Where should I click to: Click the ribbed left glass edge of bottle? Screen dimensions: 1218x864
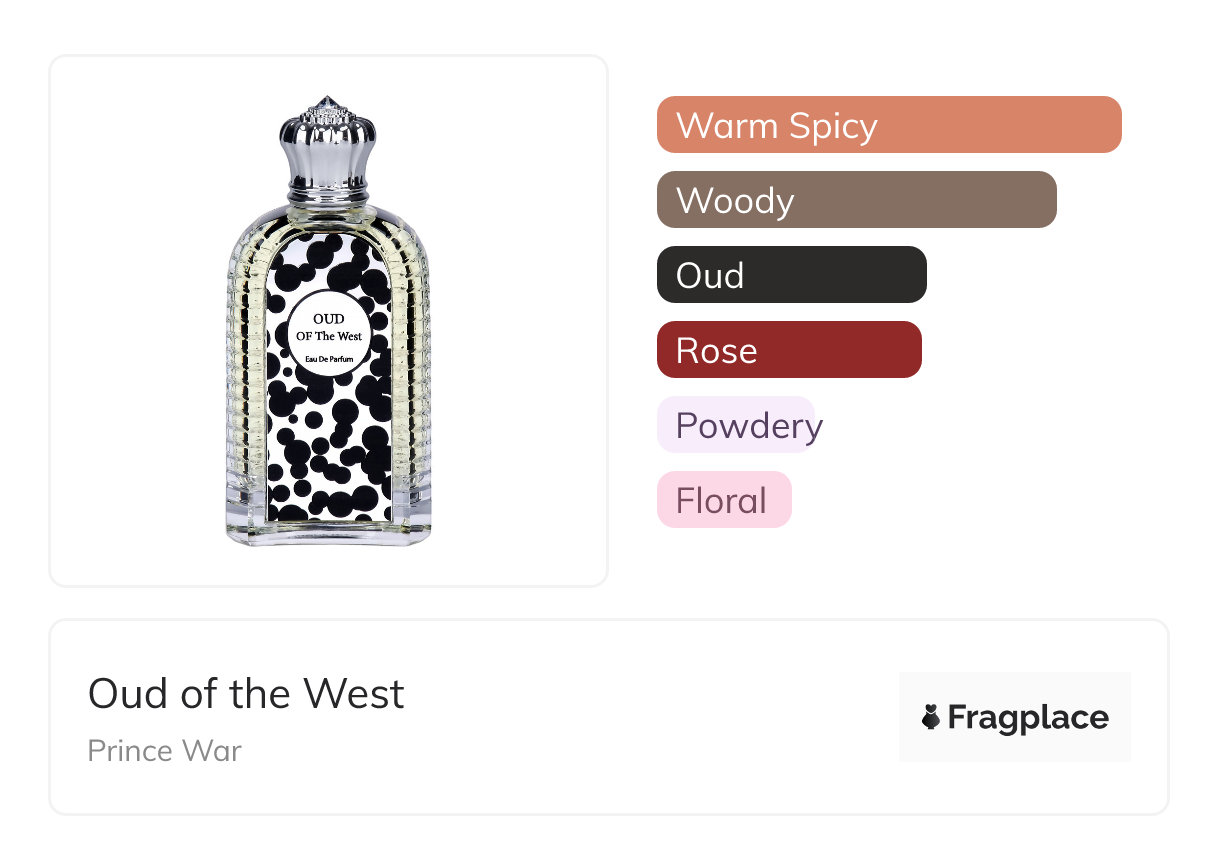(x=245, y=380)
